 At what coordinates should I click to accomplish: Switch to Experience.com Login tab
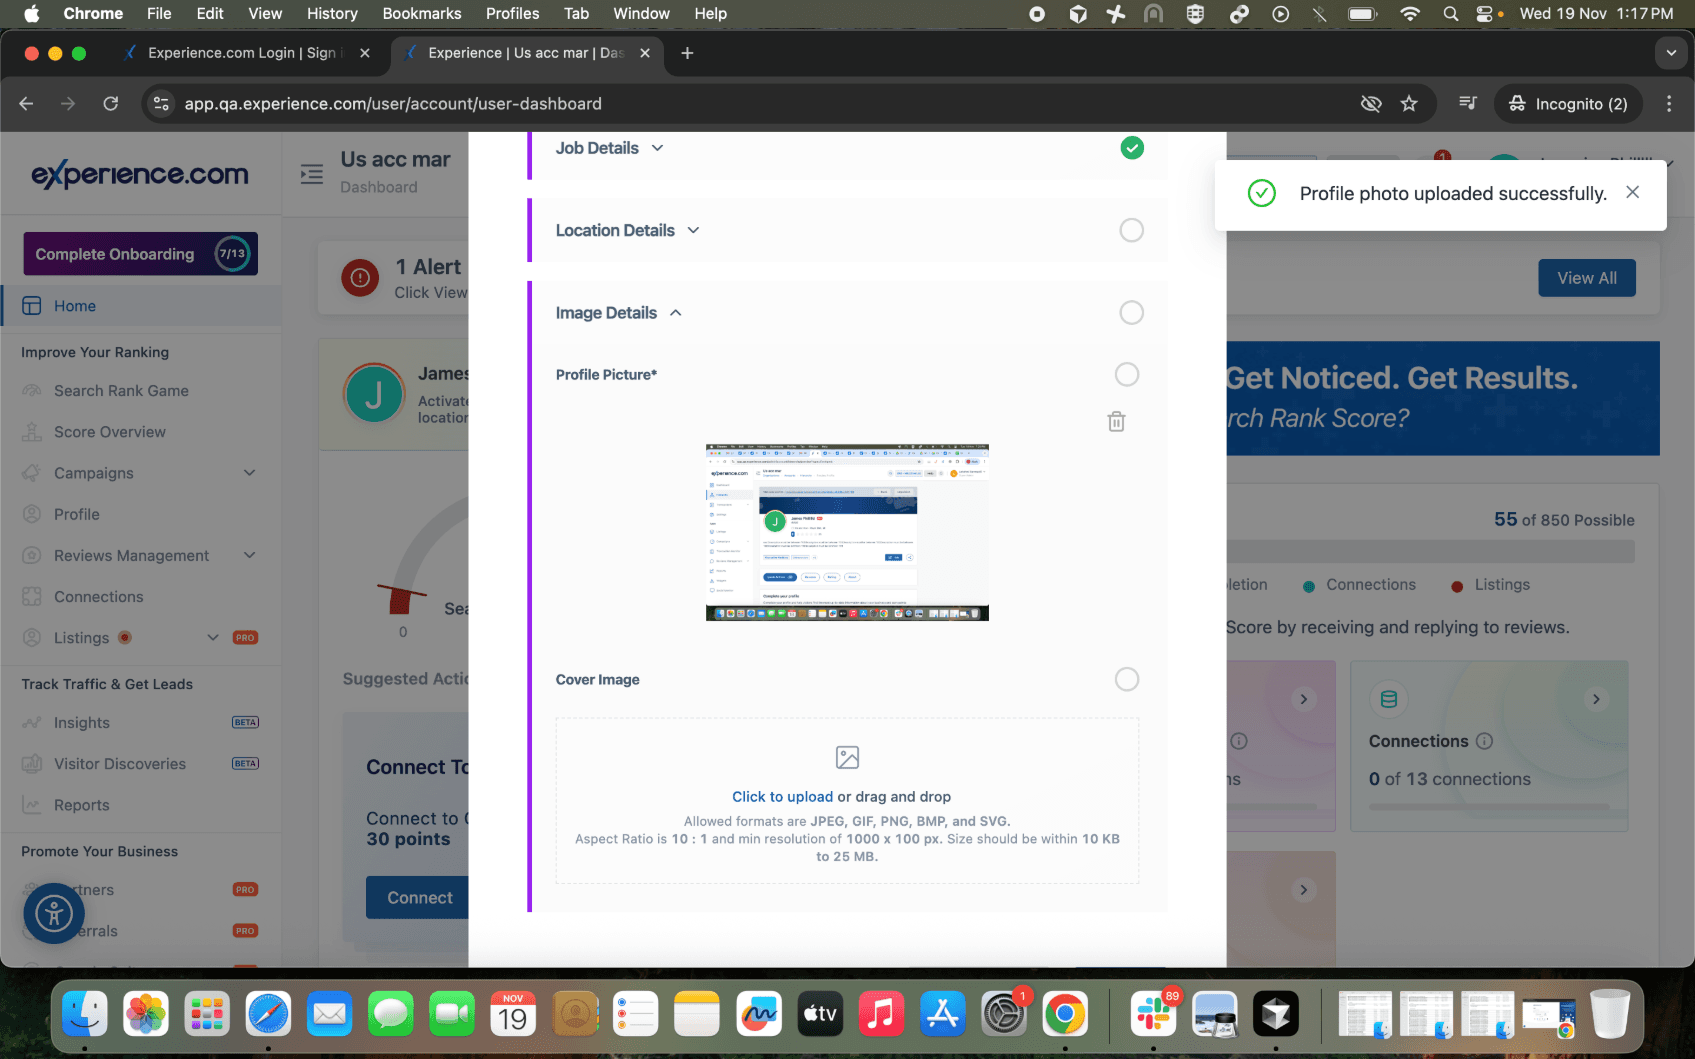coord(245,53)
